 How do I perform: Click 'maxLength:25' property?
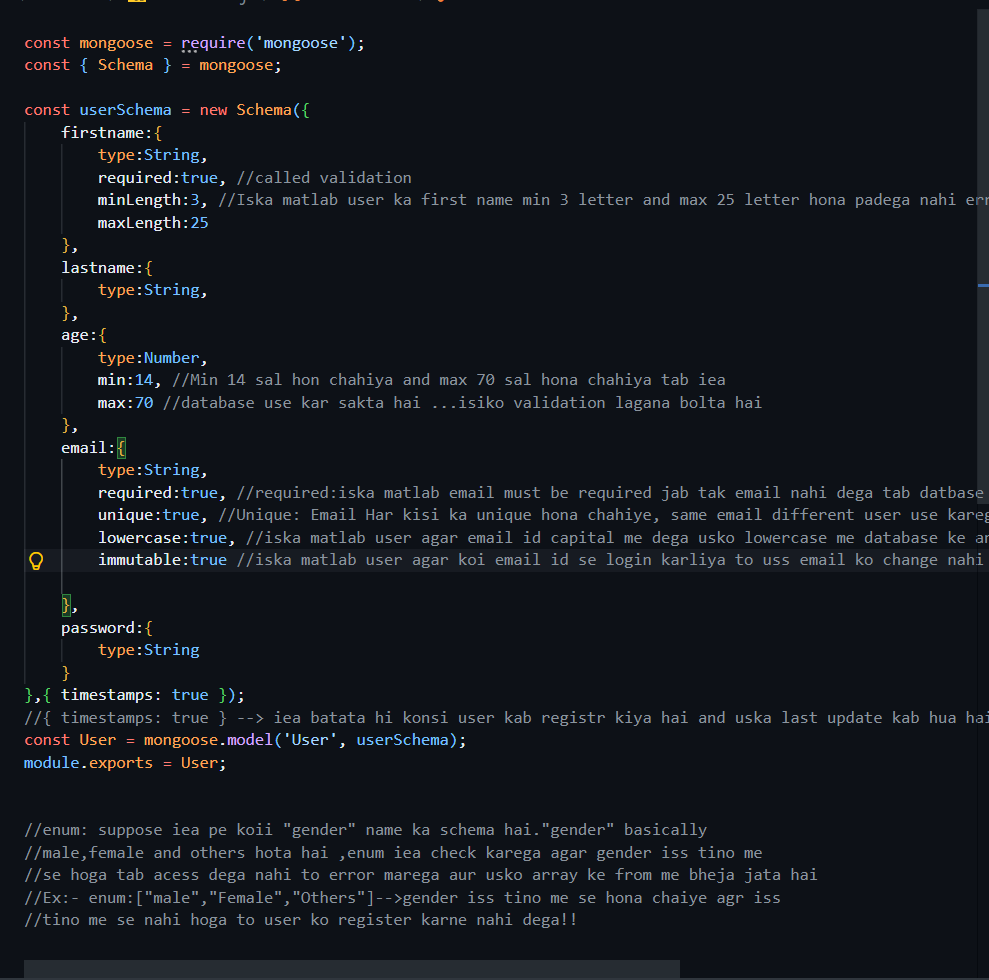153,223
